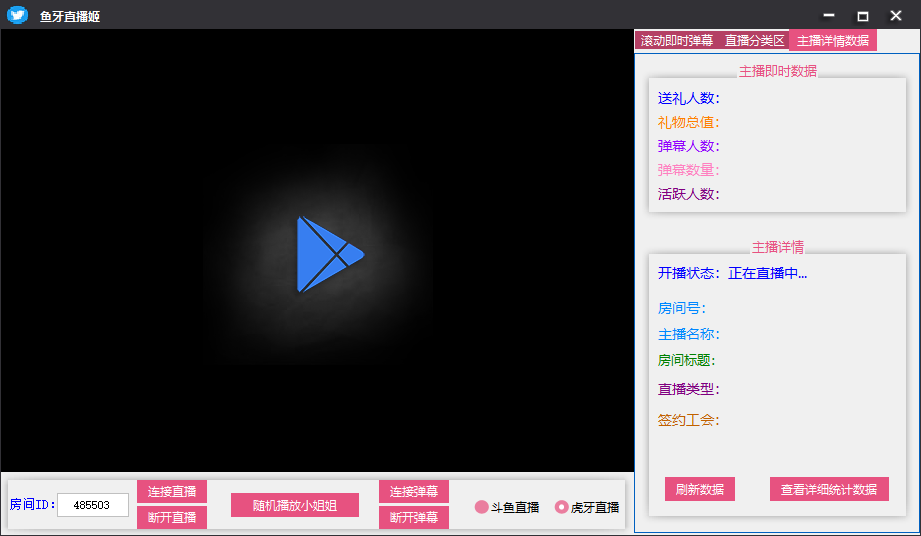This screenshot has width=921, height=536.
Task: Click the 弹幕人数 label
Action: 688,146
